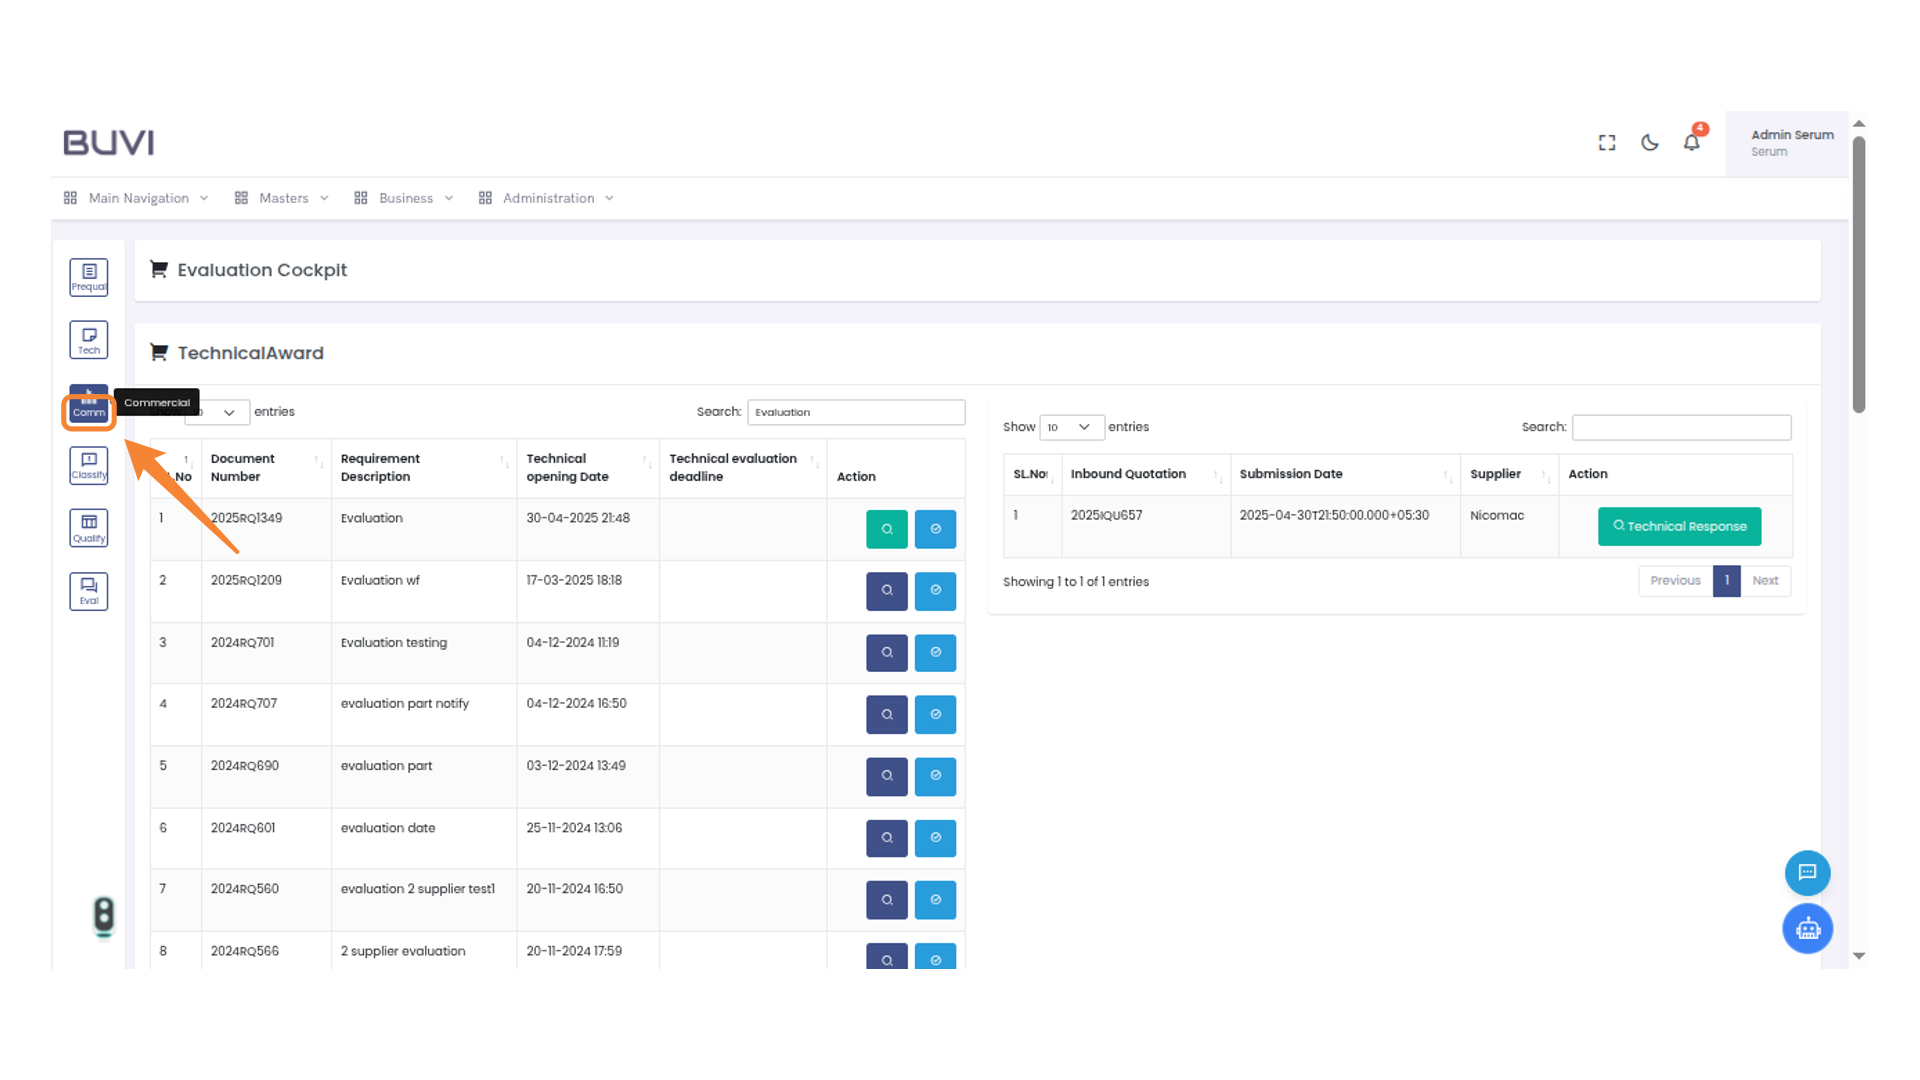The image size is (1920, 1080).
Task: Click the notification bell icon
Action: (x=1691, y=142)
